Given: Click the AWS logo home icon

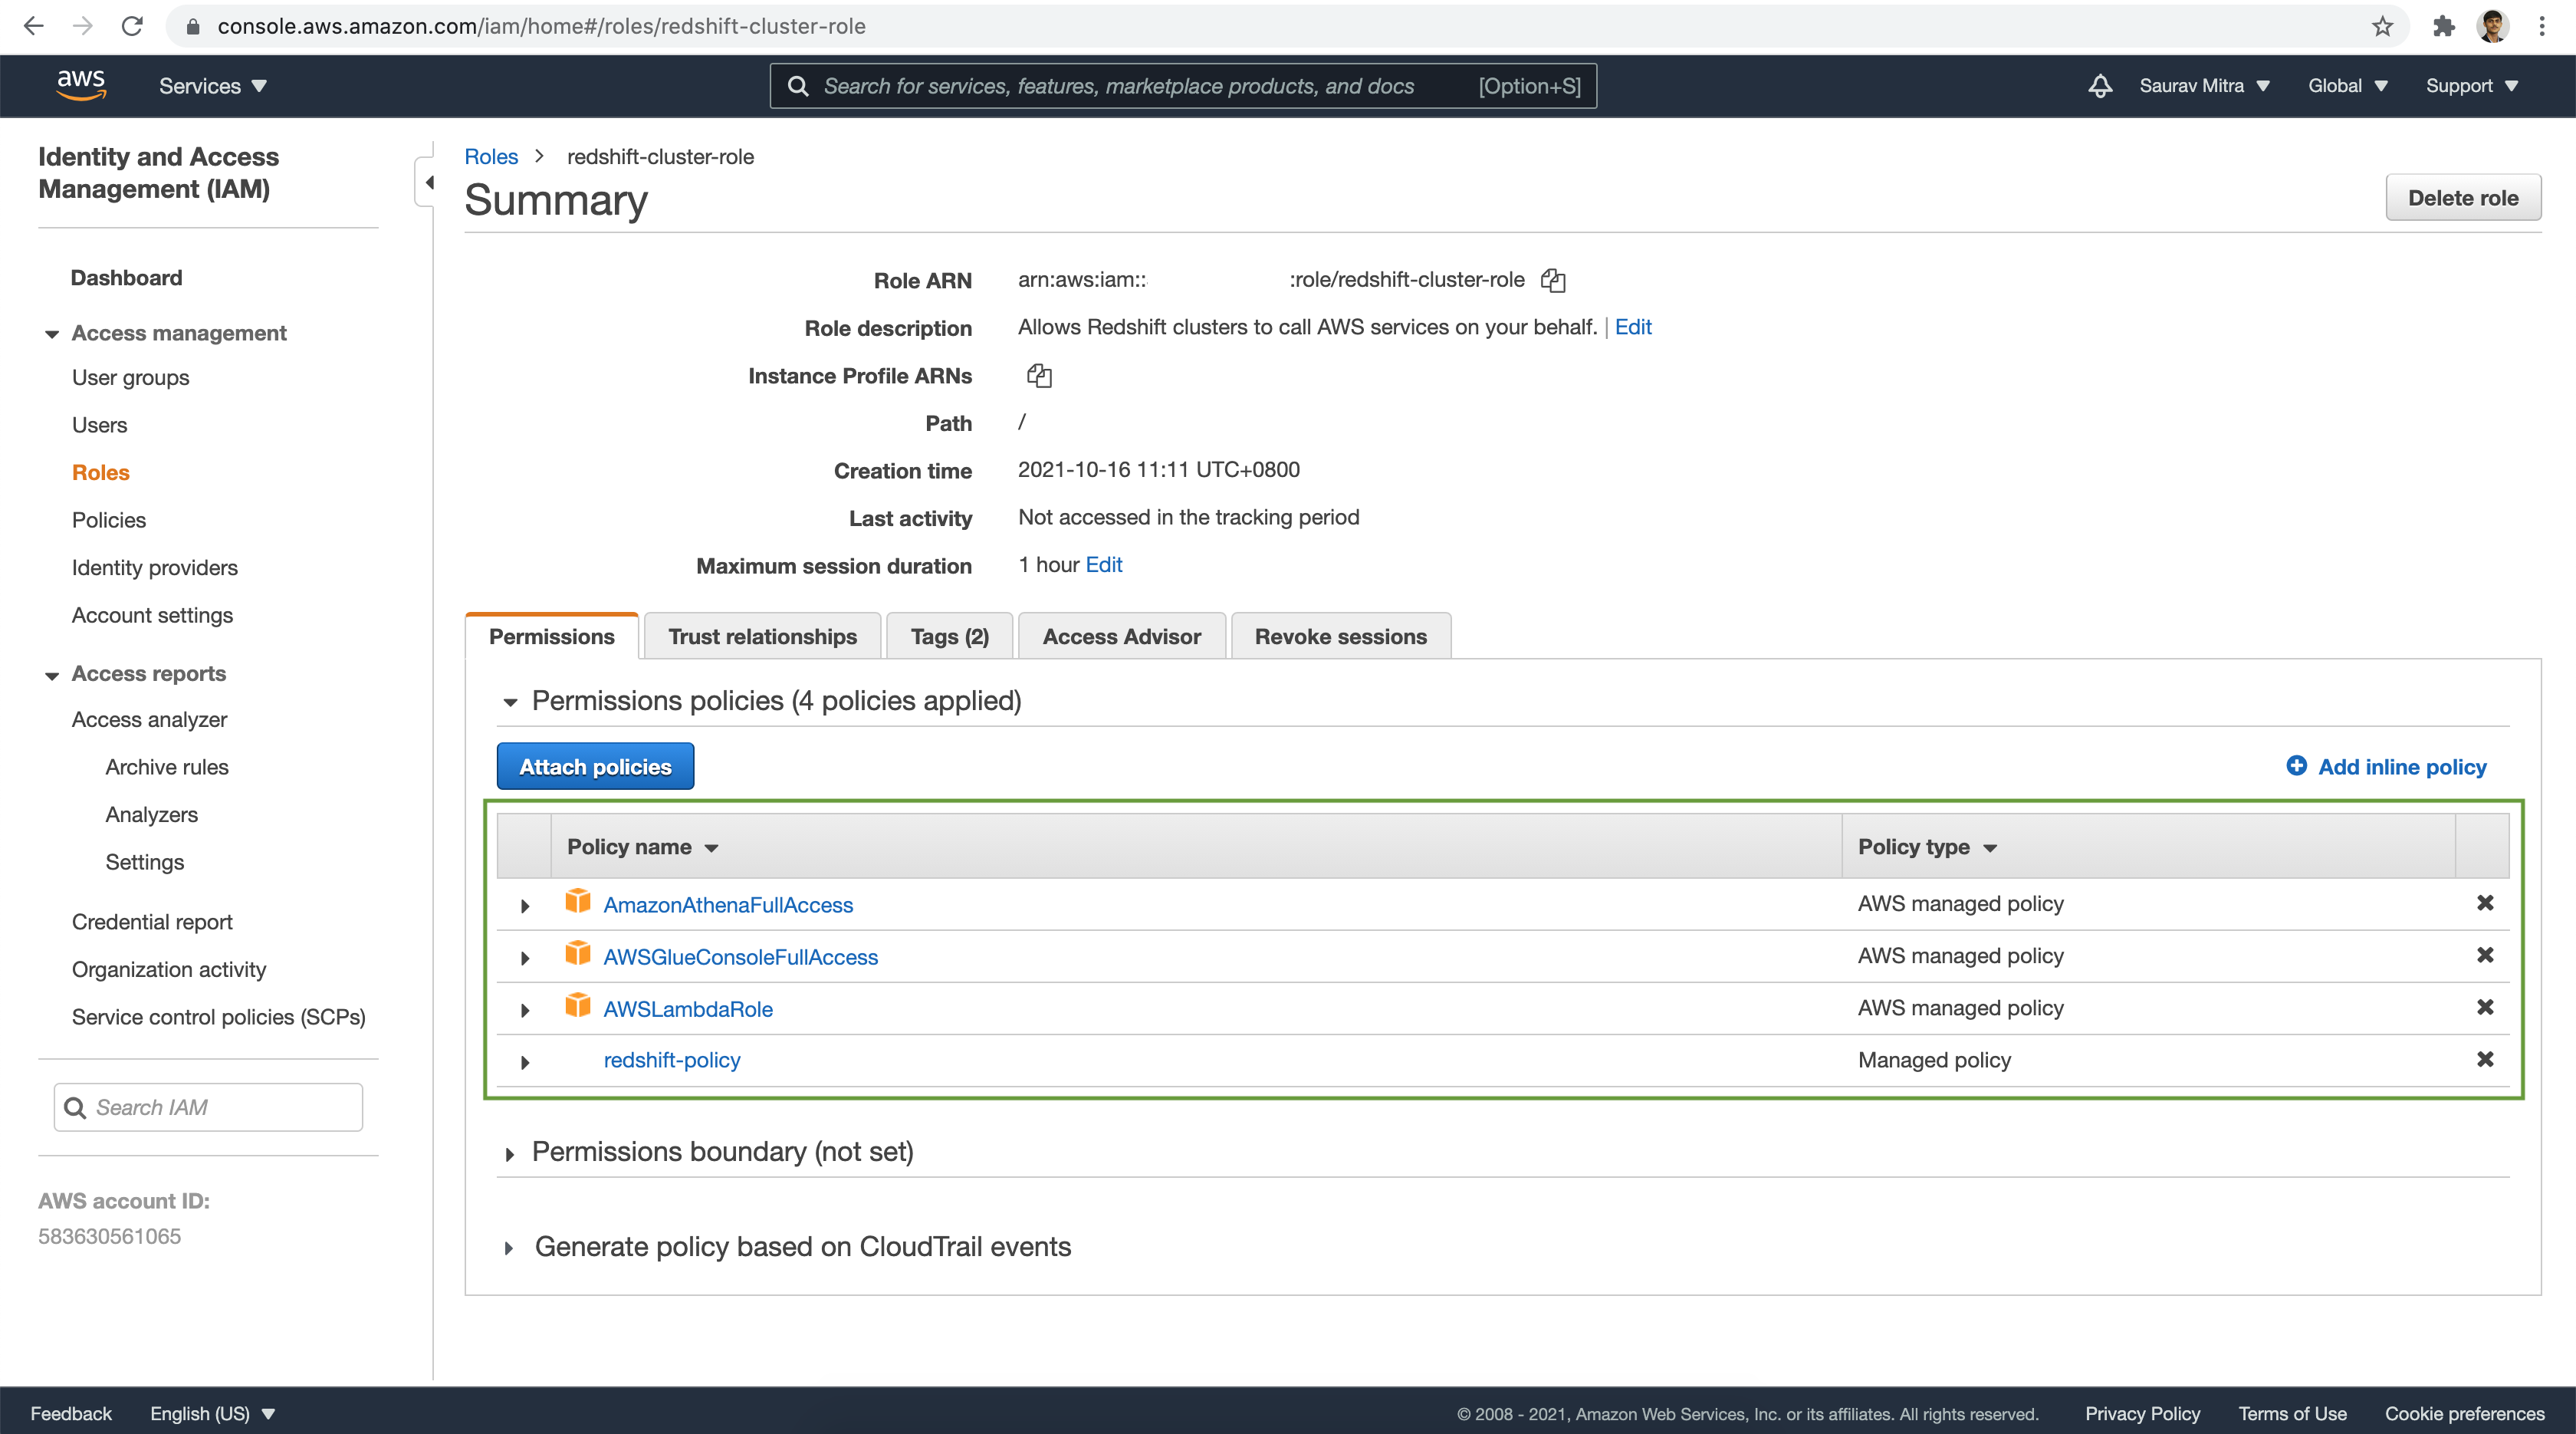Looking at the screenshot, I should [x=81, y=85].
